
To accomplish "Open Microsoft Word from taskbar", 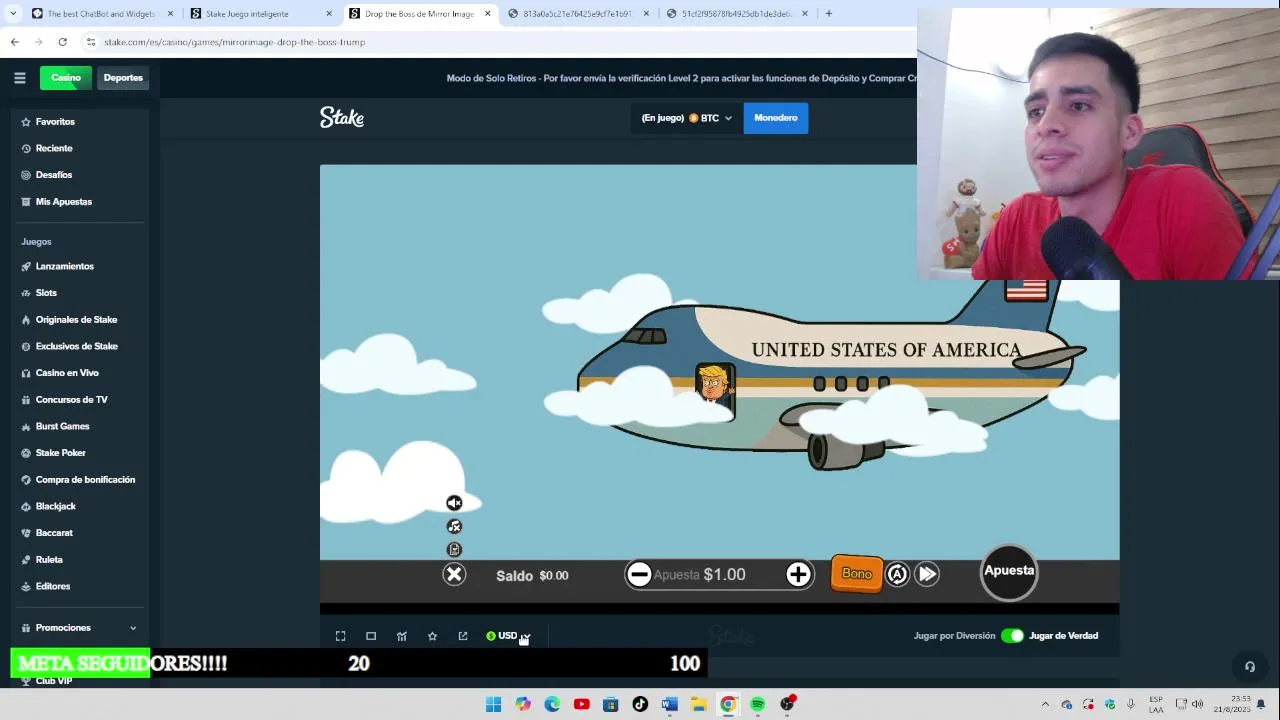I will (x=669, y=704).
